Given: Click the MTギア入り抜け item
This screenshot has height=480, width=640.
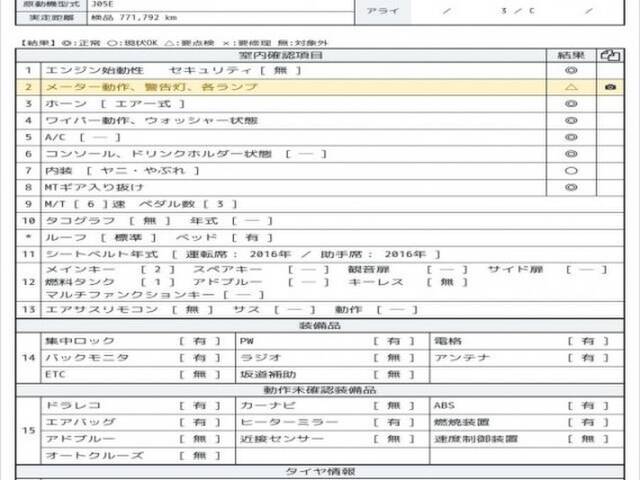Looking at the screenshot, I should tap(94, 187).
